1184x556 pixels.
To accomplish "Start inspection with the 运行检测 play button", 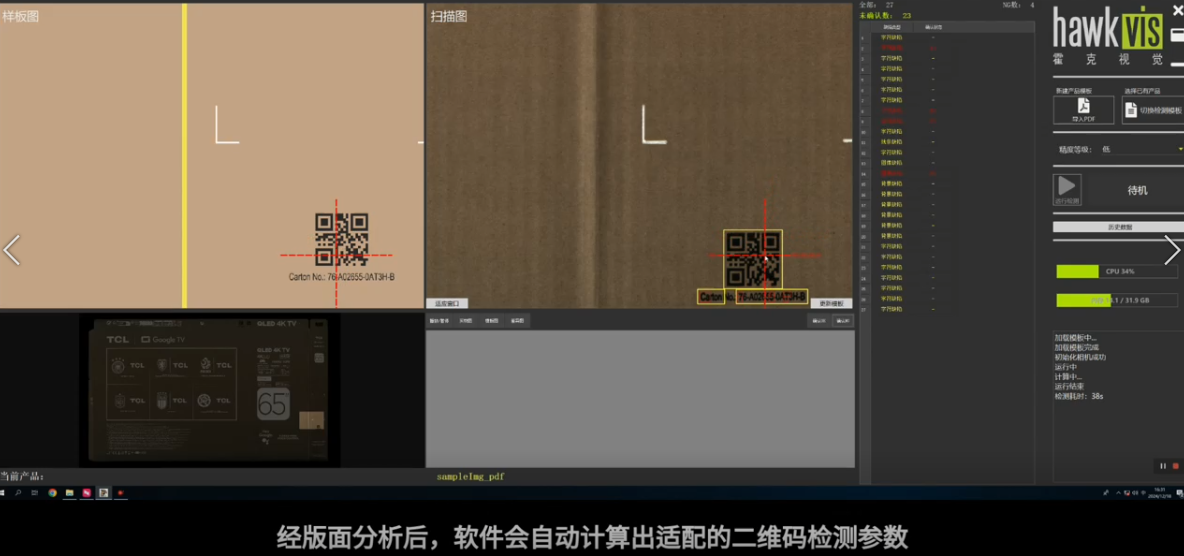I will 1067,190.
